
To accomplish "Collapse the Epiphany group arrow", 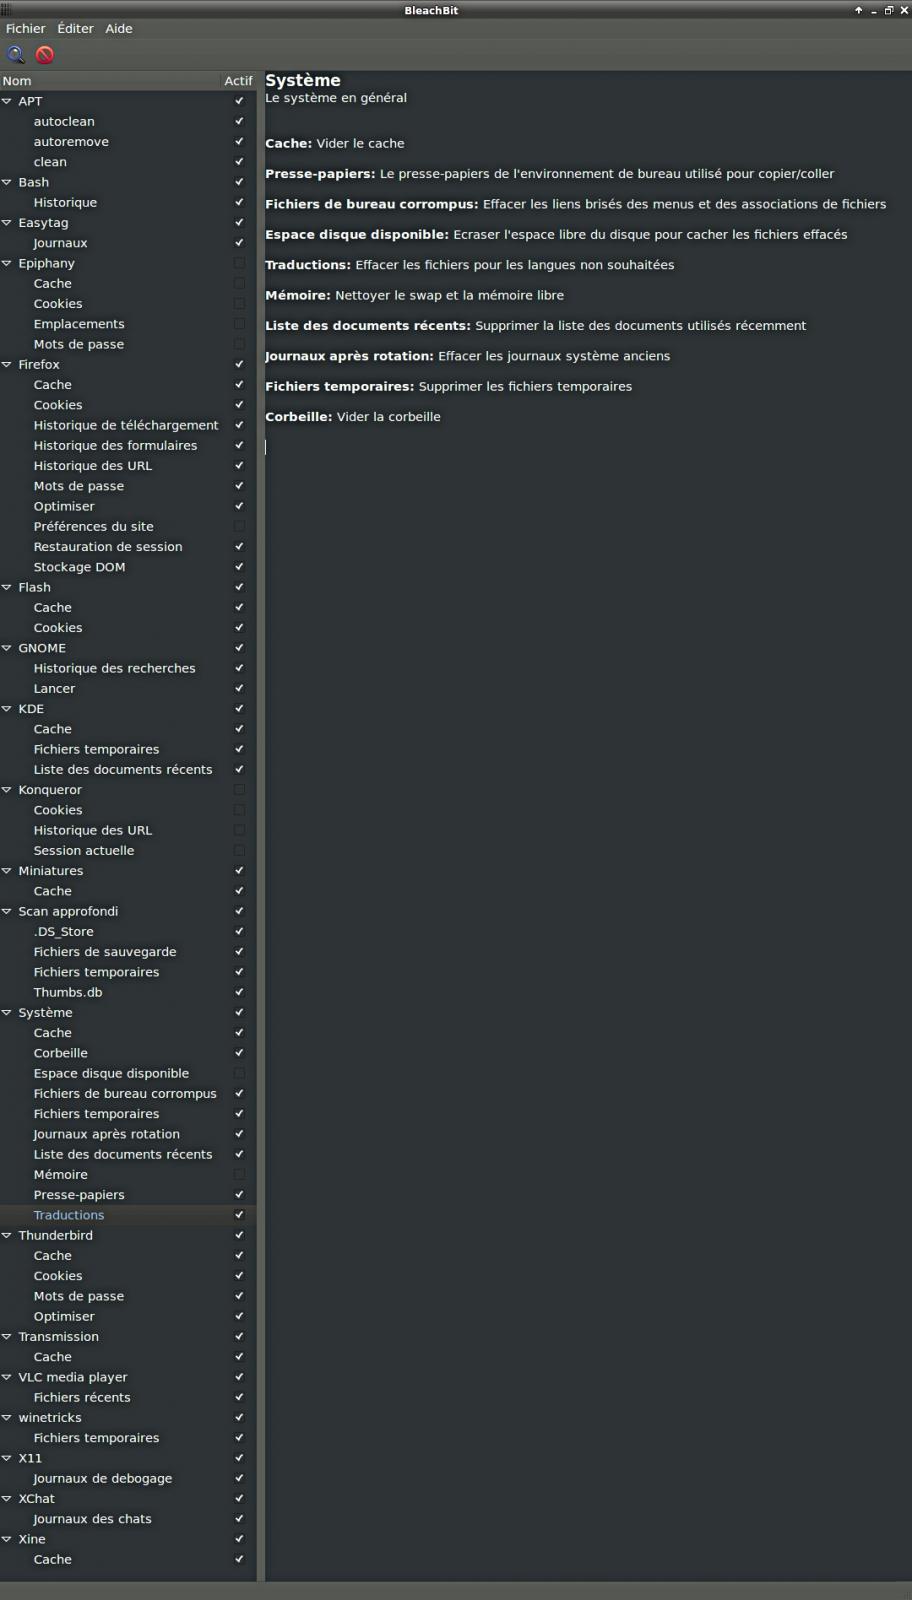I will point(7,263).
